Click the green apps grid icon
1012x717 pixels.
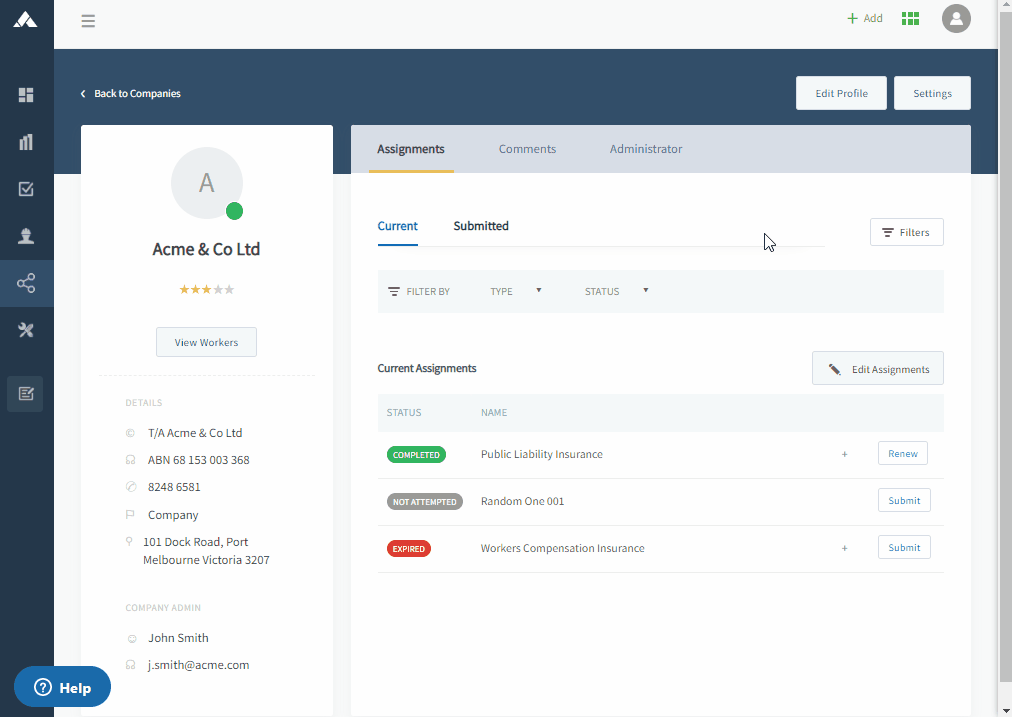(x=910, y=19)
